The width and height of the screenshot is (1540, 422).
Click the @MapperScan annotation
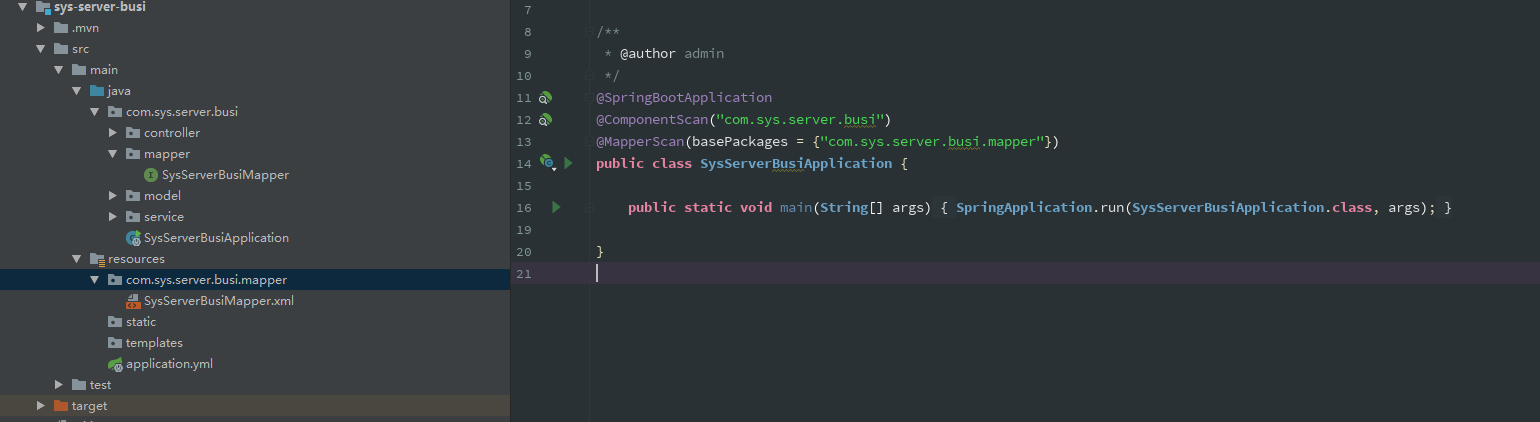coord(640,142)
